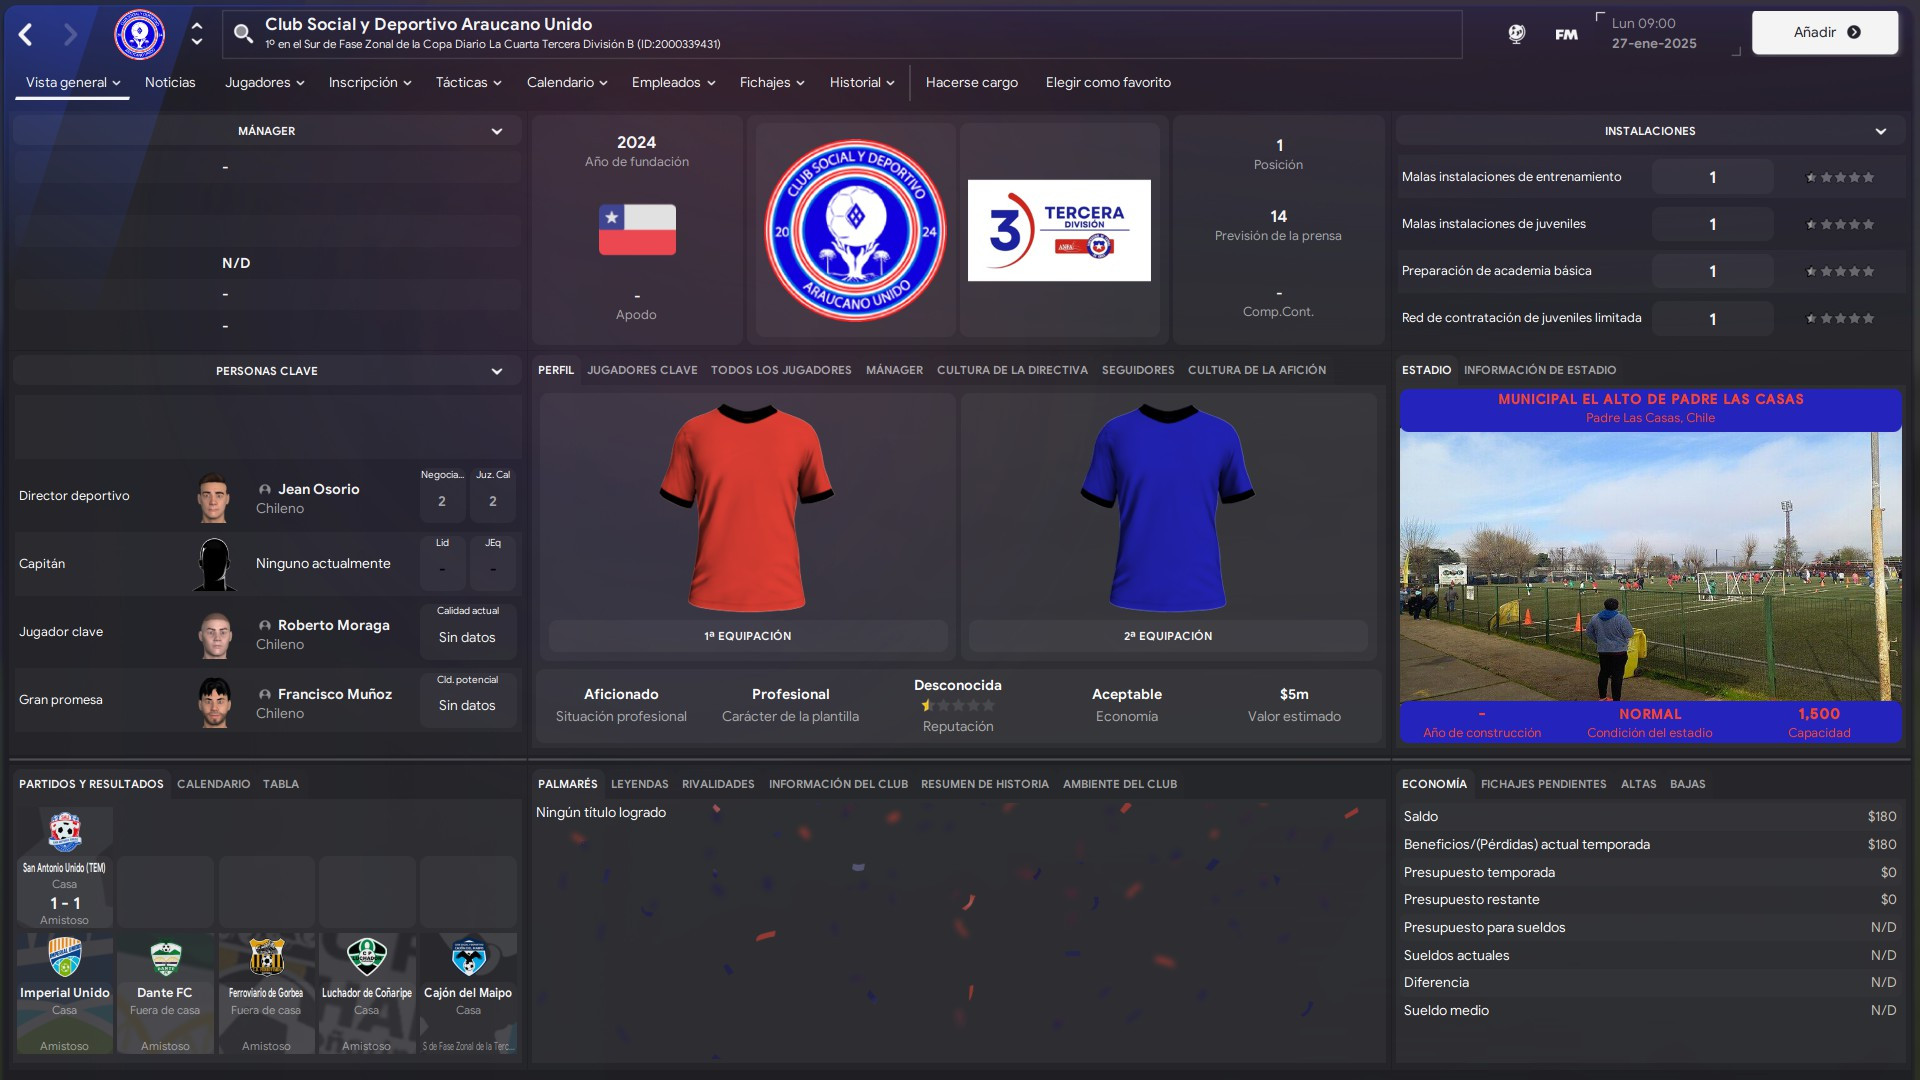Open Todos los jugadores tab
1920x1080 pixels.
coord(781,370)
